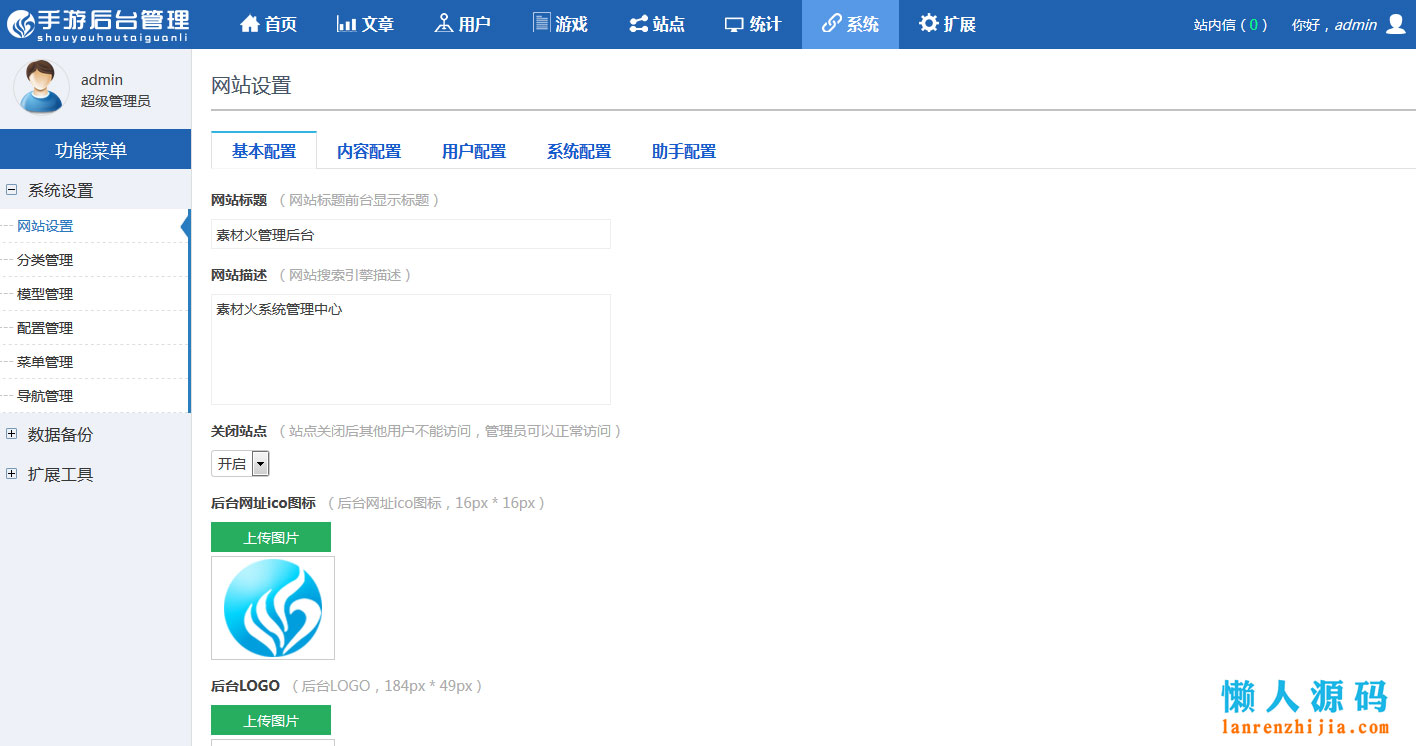Switch to the 基本配置 tab

tap(264, 151)
